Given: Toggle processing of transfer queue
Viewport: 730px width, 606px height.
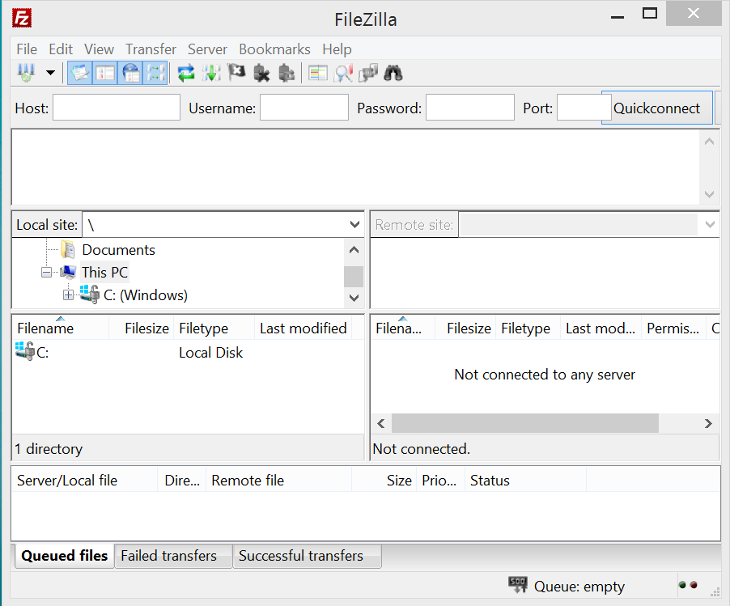Looking at the screenshot, I should click(x=211, y=73).
